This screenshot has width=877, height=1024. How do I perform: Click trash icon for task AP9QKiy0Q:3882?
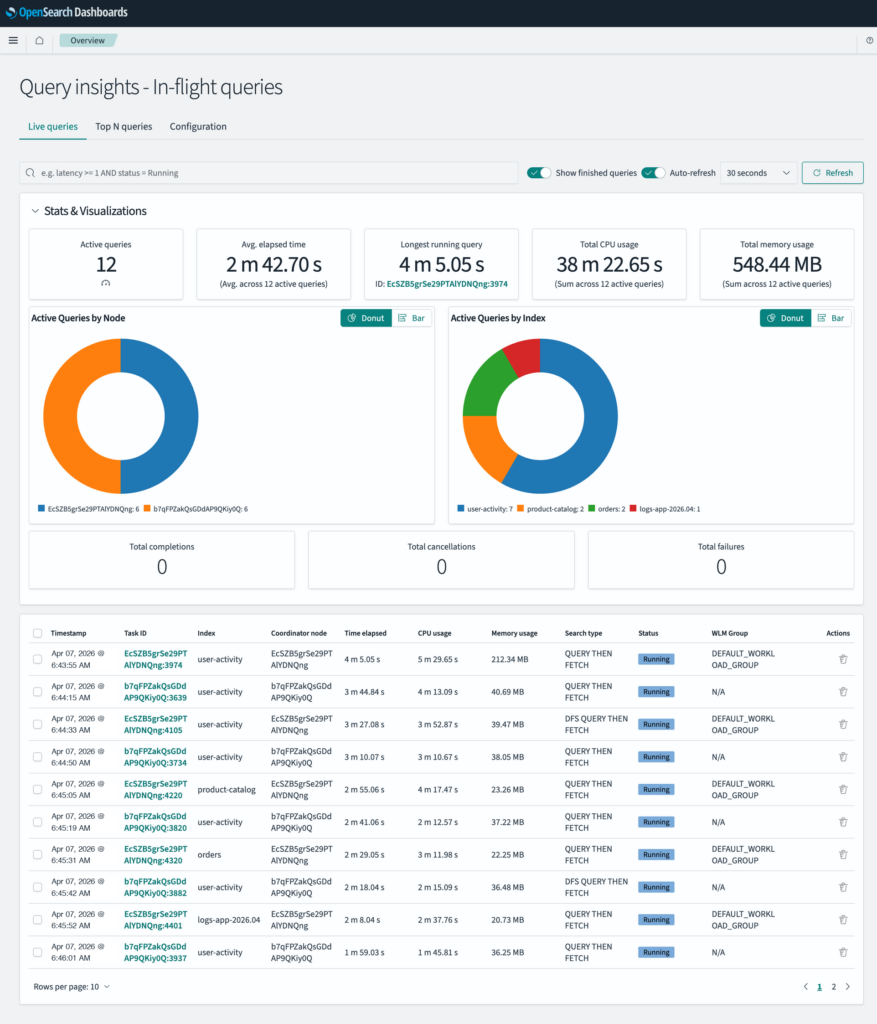tap(843, 888)
